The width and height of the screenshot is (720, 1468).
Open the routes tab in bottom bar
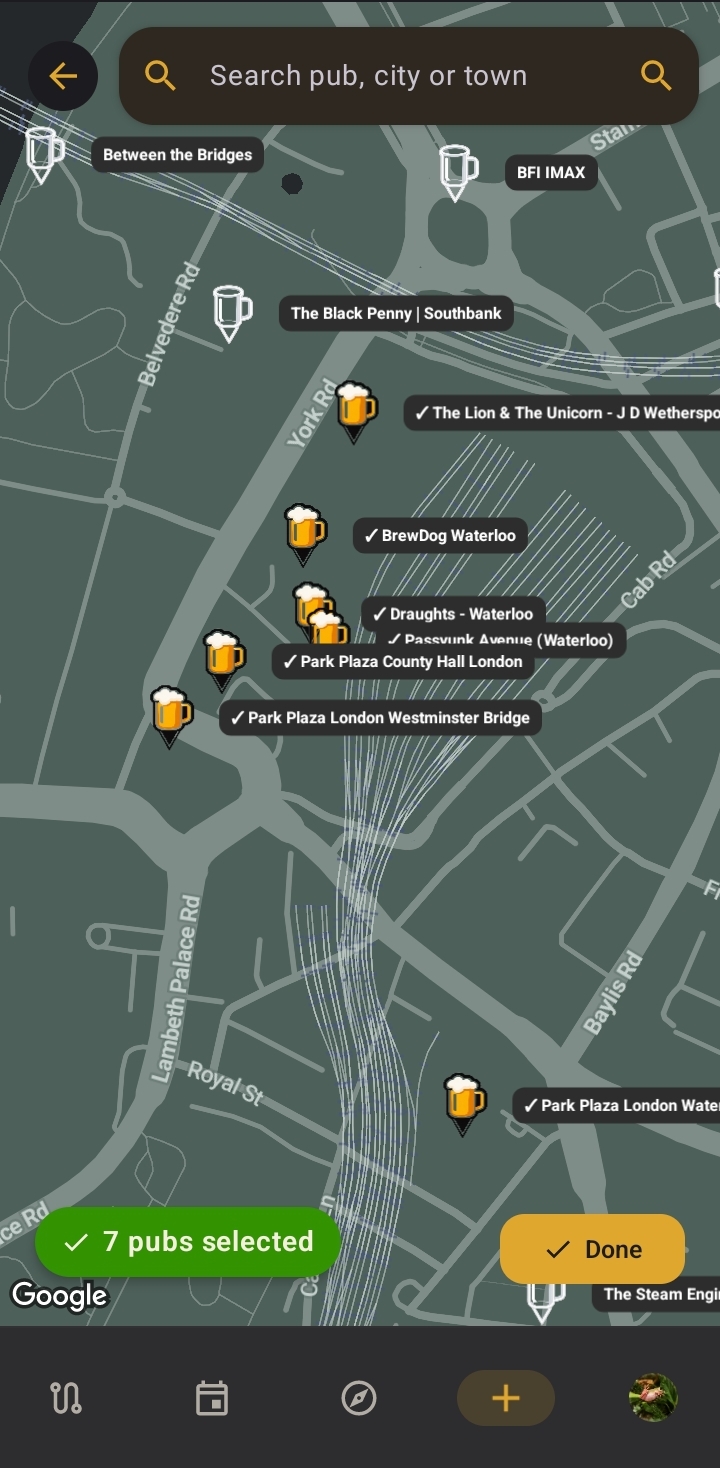[x=66, y=1398]
